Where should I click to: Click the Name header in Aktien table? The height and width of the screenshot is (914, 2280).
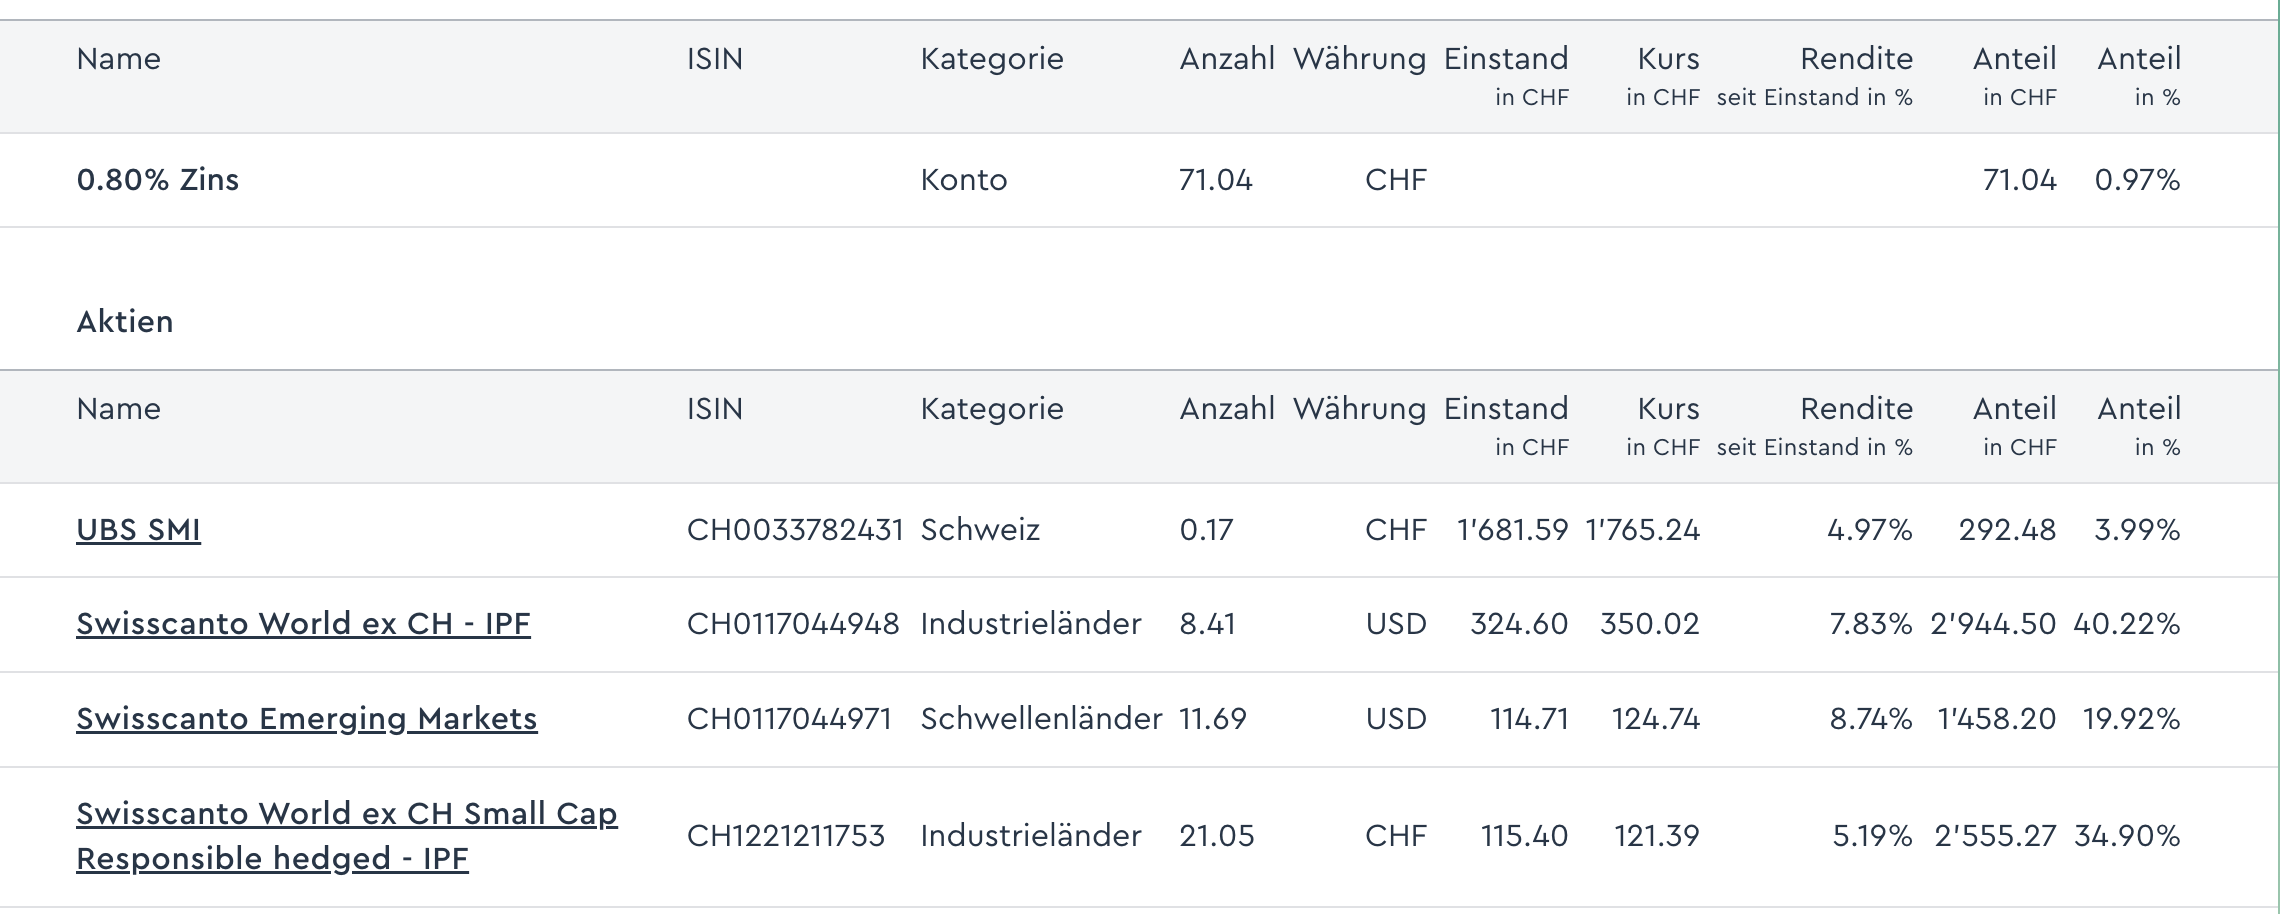click(118, 409)
